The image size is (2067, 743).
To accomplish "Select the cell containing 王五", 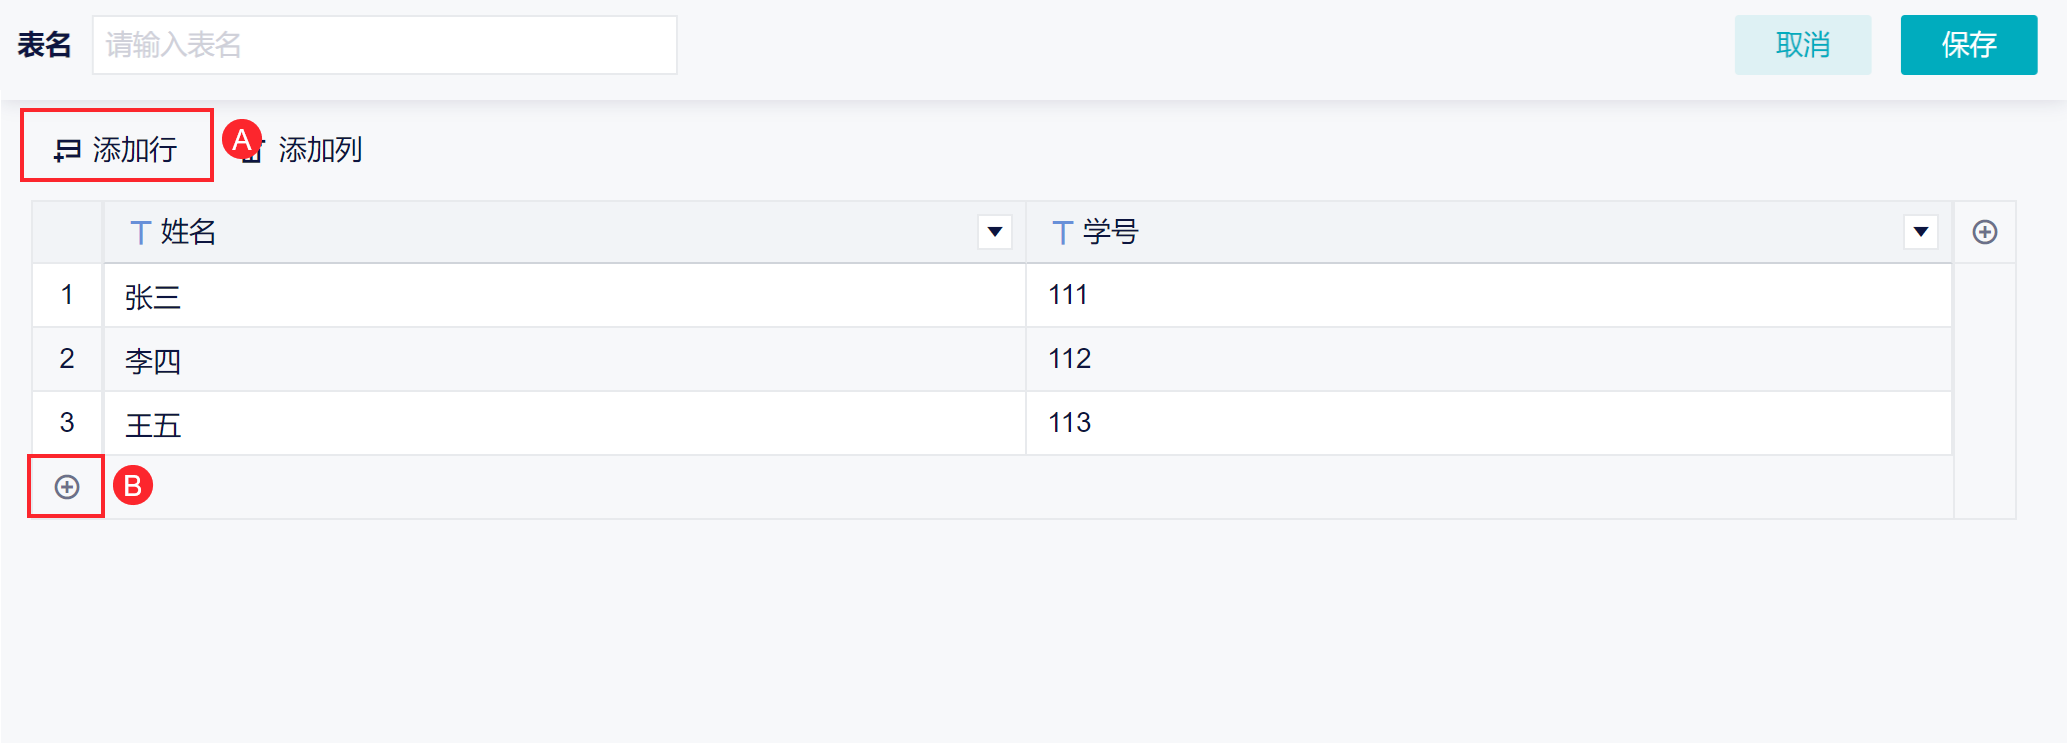I will tap(564, 424).
